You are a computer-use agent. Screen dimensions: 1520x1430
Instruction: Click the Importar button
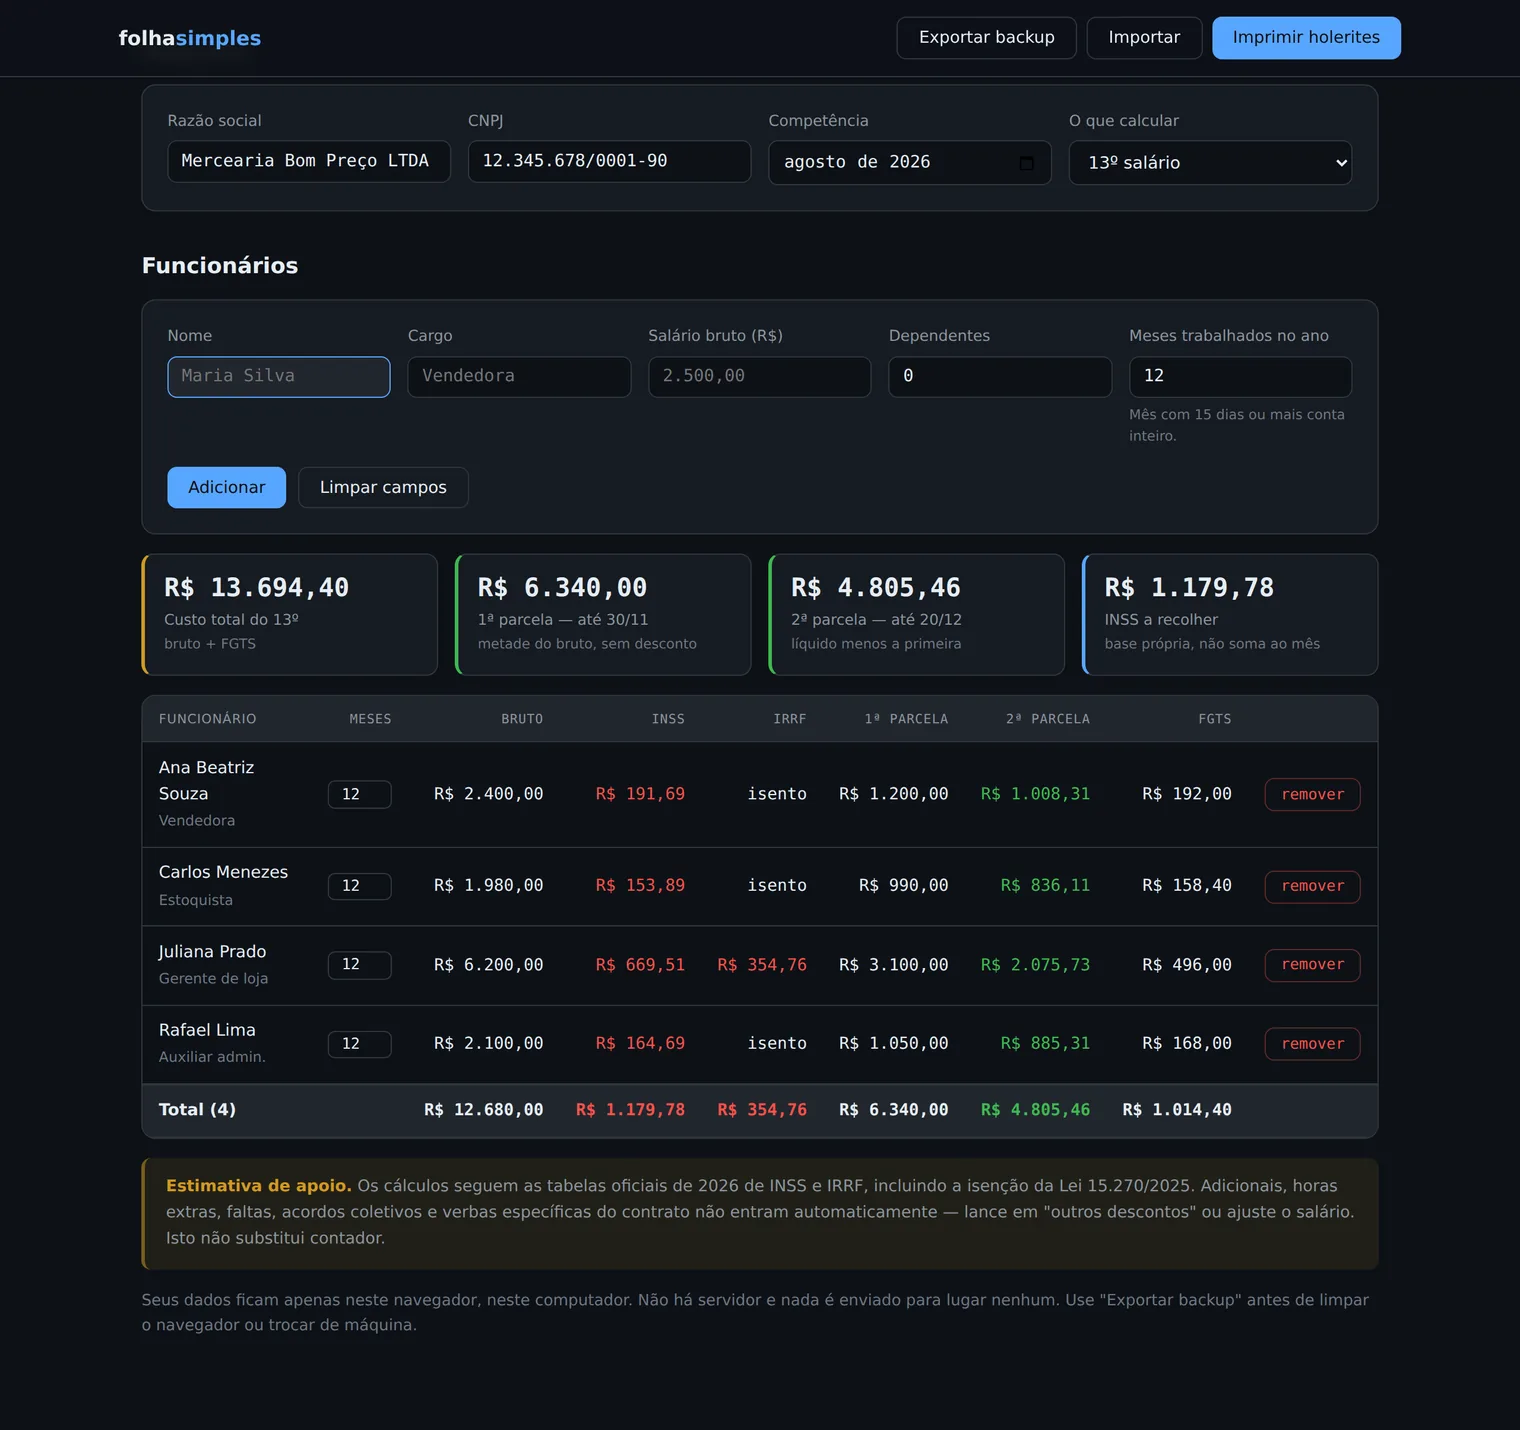1144,38
